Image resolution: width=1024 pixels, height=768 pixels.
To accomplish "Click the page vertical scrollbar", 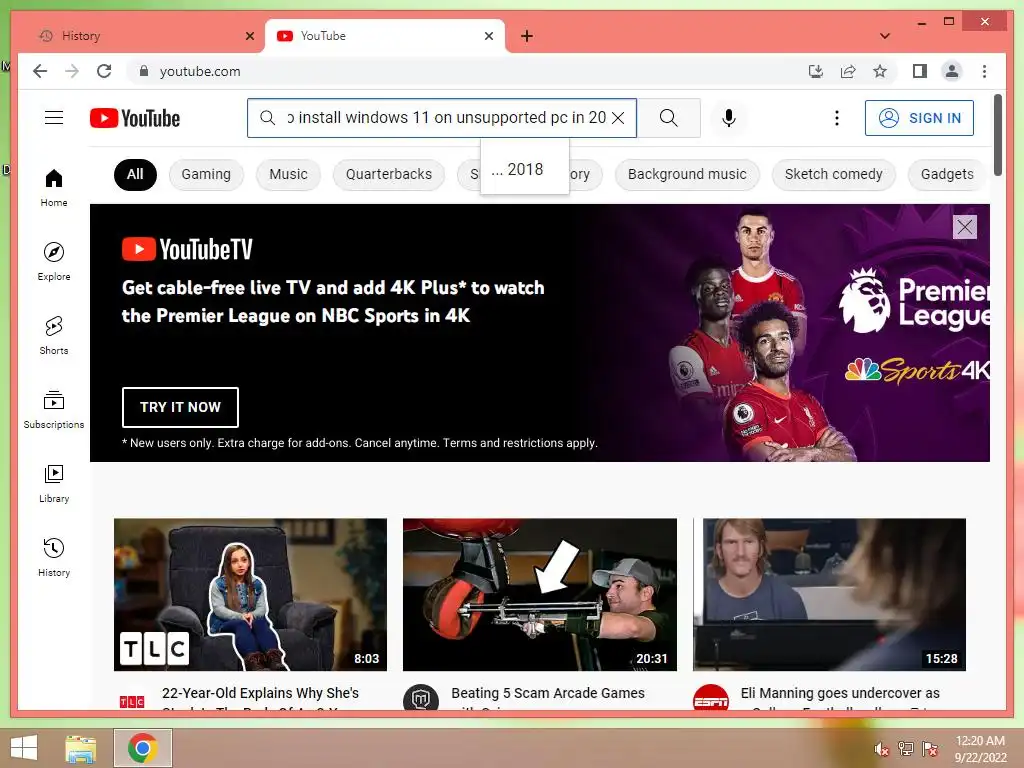I will click(x=998, y=135).
